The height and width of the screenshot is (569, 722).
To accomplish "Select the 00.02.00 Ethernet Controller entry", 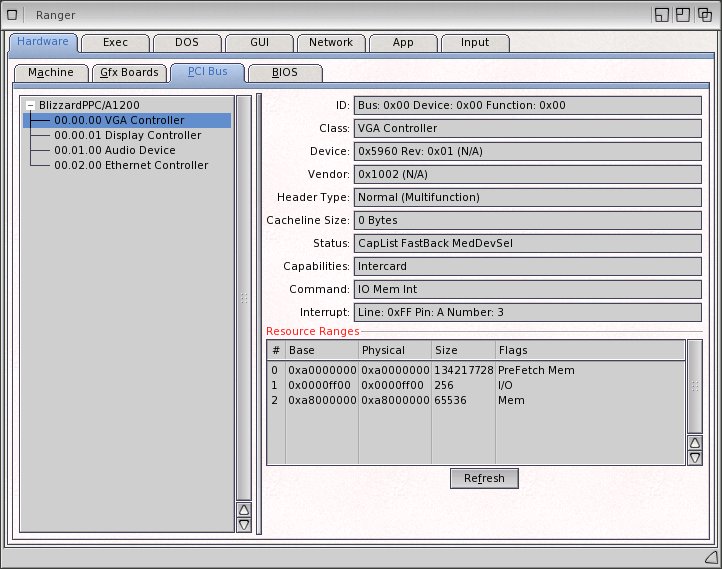I will coord(130,165).
